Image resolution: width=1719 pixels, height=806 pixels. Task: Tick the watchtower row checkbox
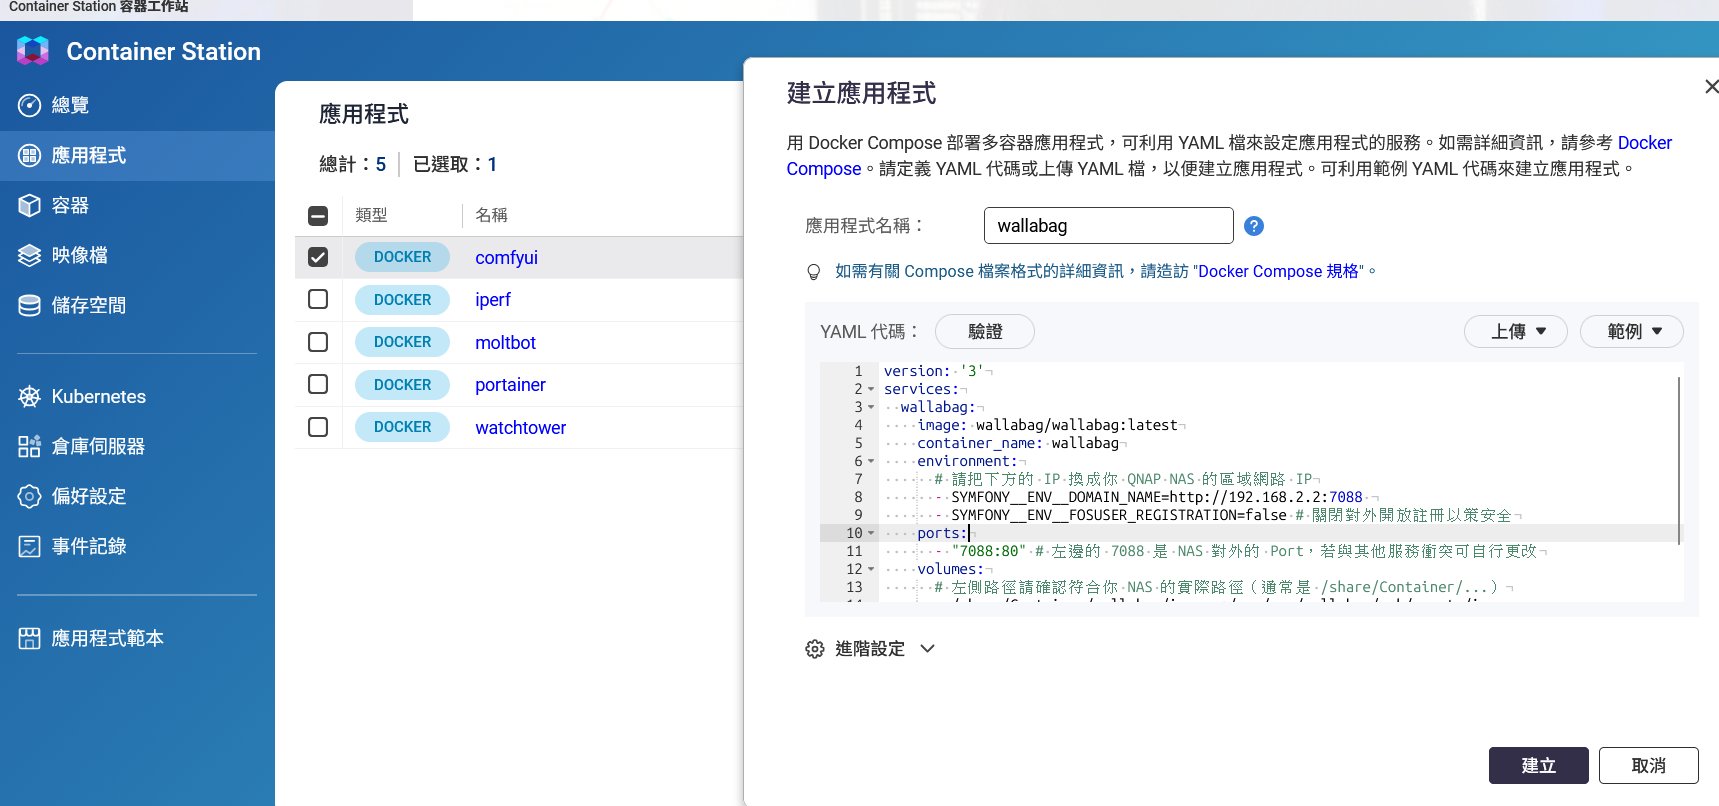pyautogui.click(x=318, y=427)
